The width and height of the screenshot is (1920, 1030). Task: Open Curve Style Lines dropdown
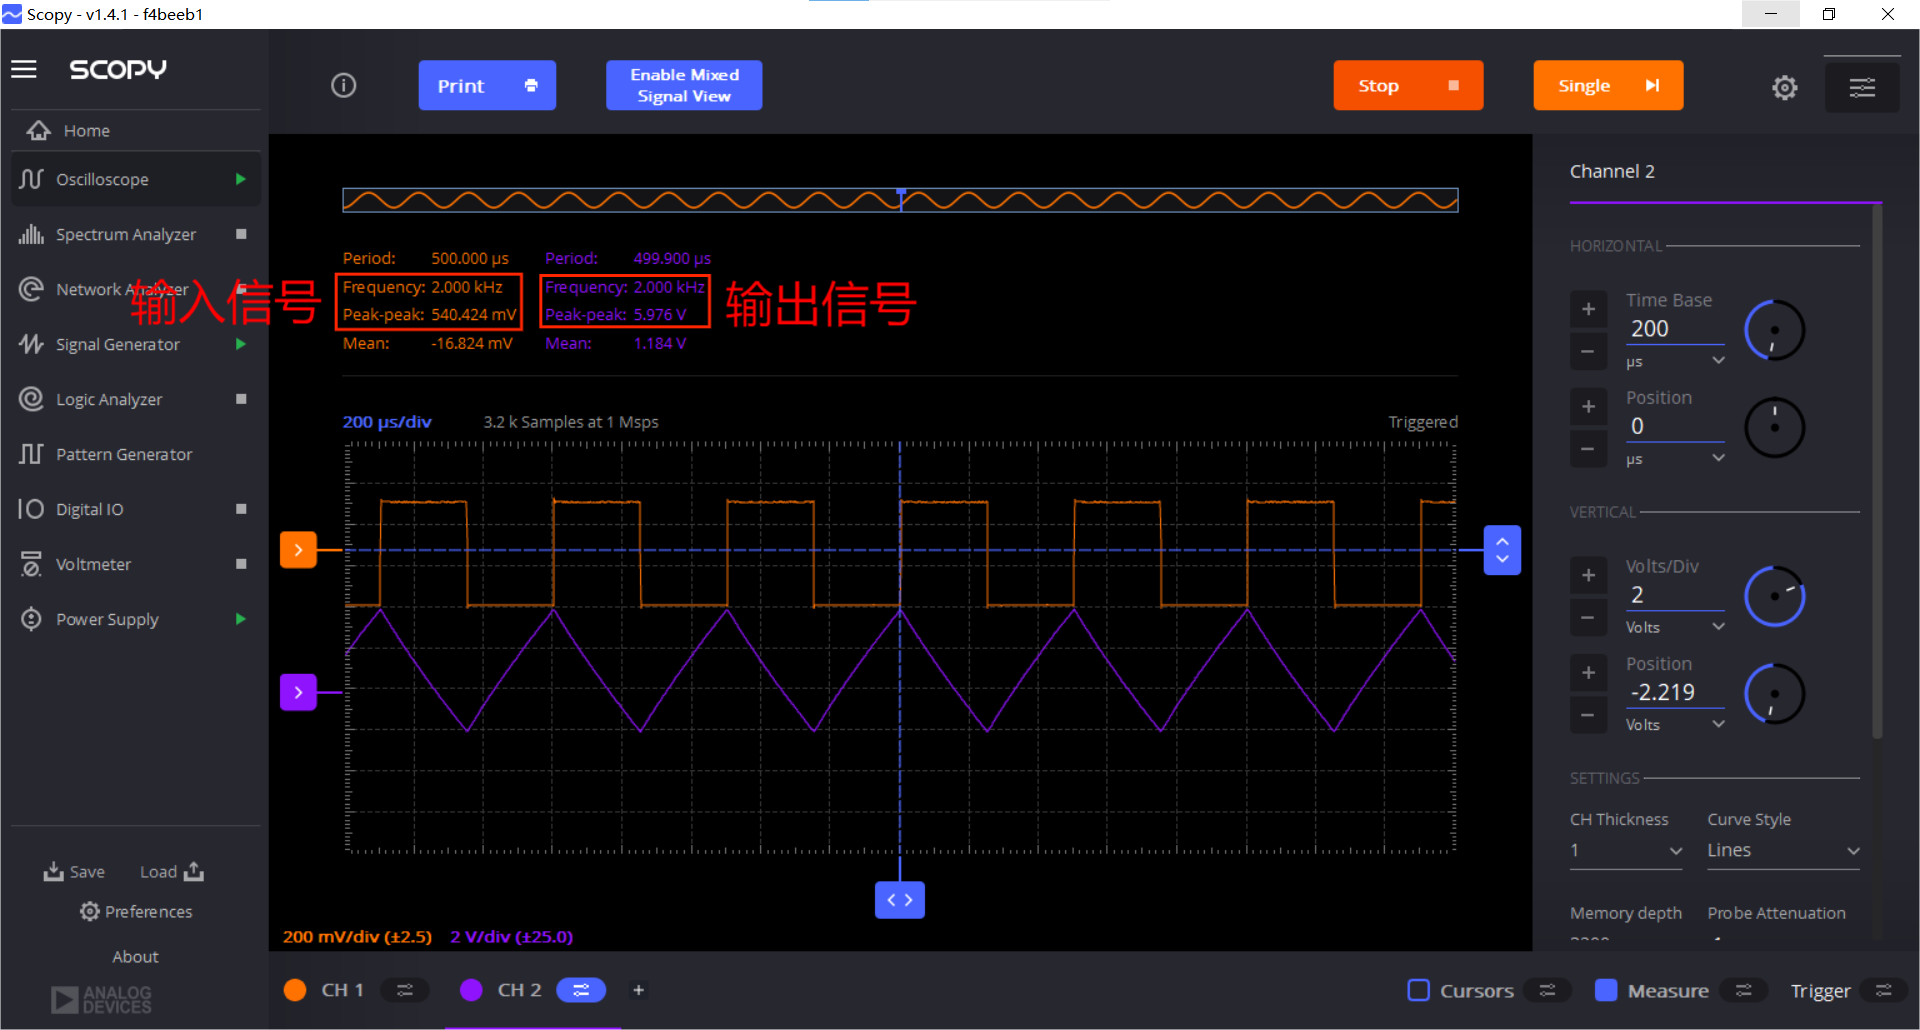(1783, 850)
